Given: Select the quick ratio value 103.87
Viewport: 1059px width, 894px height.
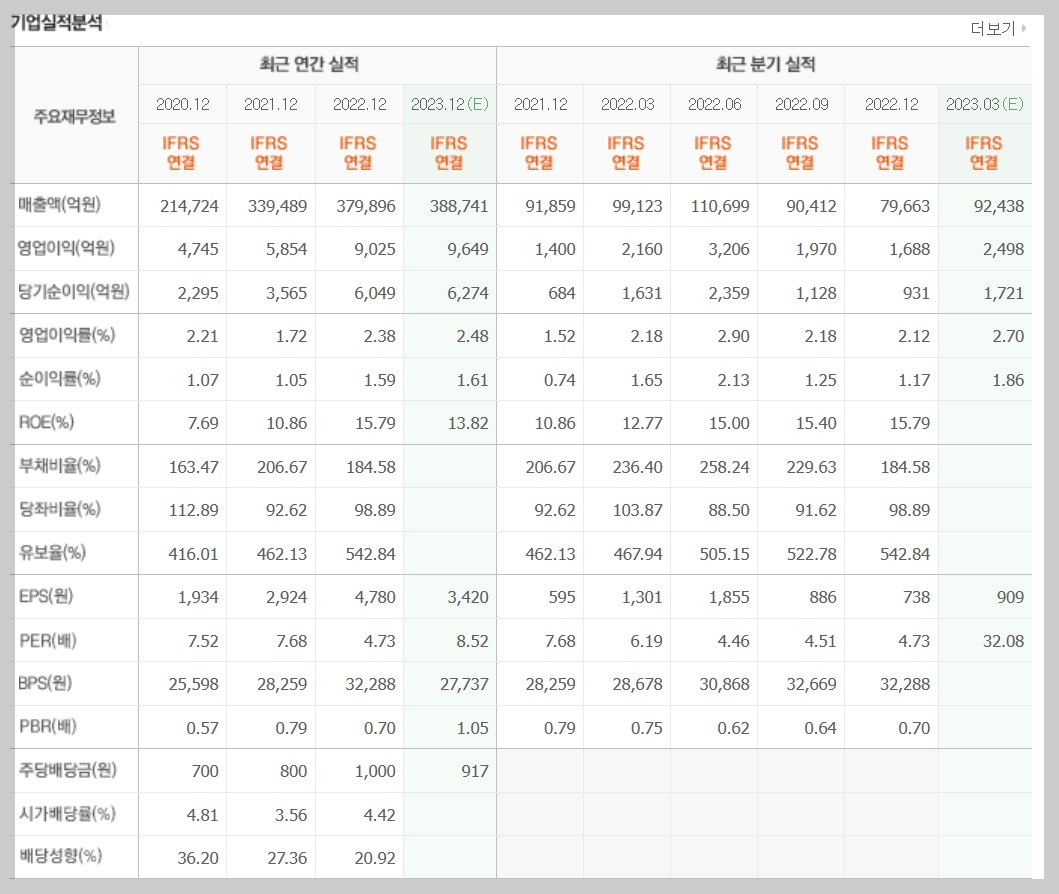Looking at the screenshot, I should pyautogui.click(x=638, y=511).
